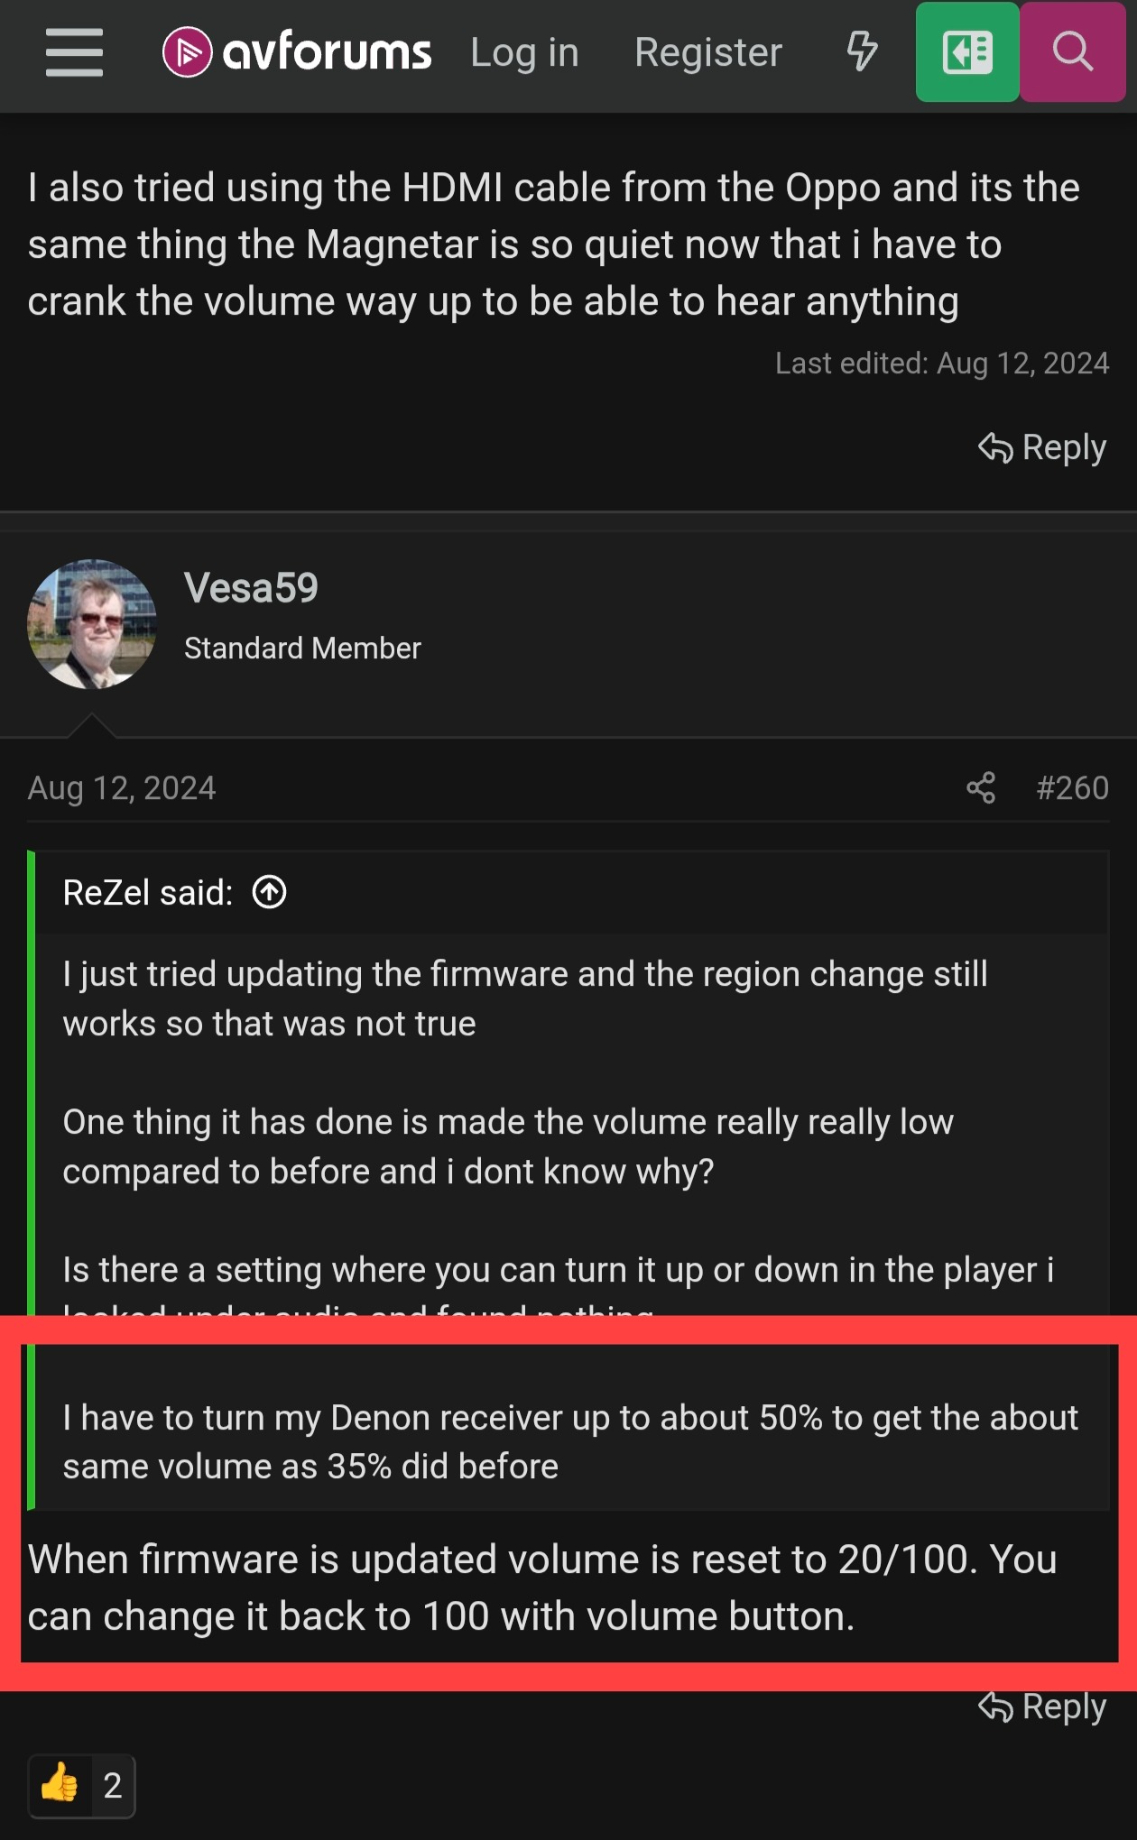Reply to Vesa59's firmware volume post
Image resolution: width=1137 pixels, height=1840 pixels.
coord(1043,1707)
